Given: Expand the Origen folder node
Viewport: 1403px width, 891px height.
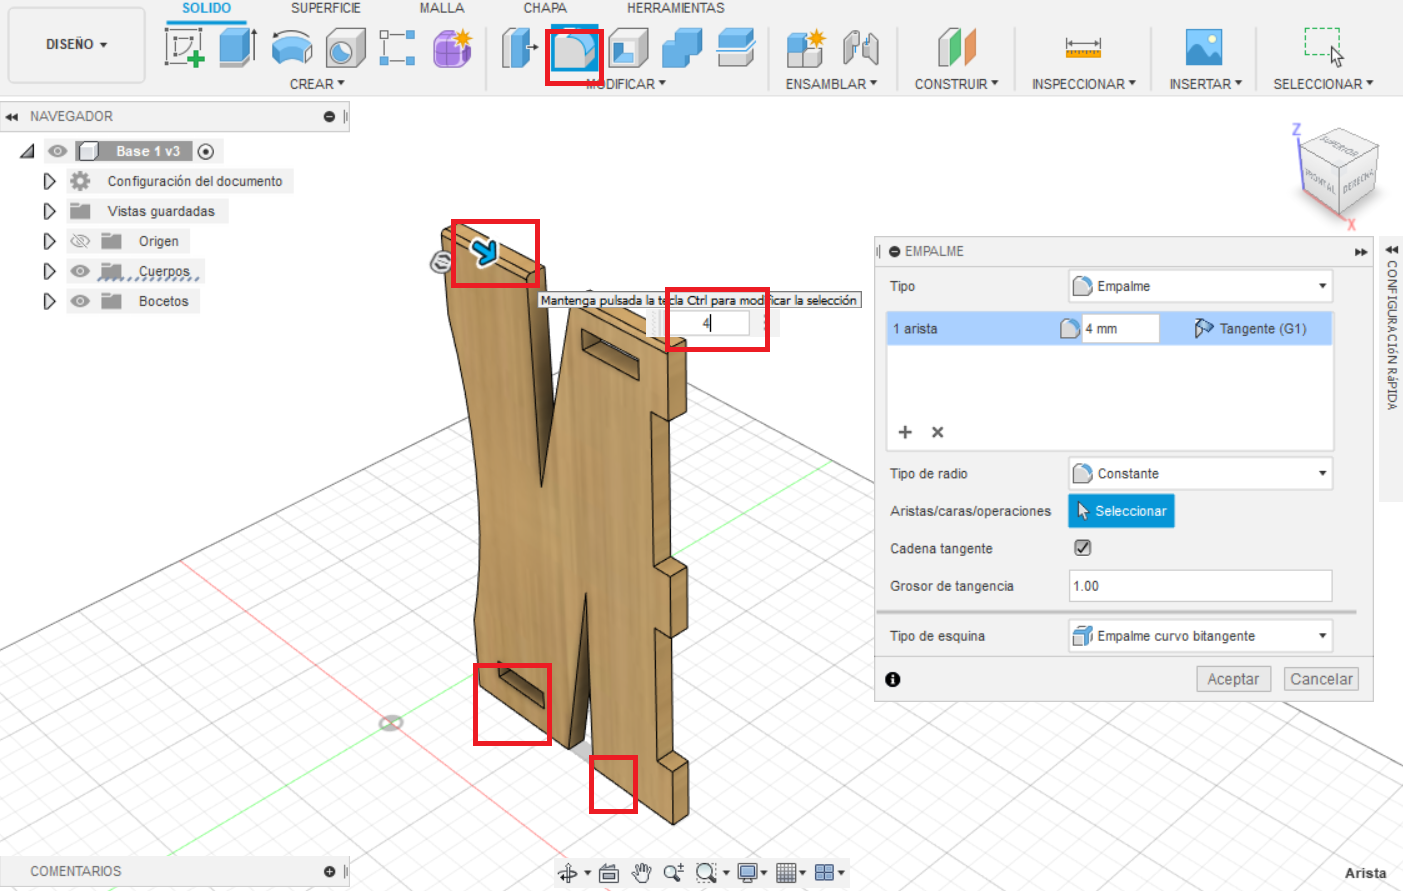Looking at the screenshot, I should click(49, 241).
